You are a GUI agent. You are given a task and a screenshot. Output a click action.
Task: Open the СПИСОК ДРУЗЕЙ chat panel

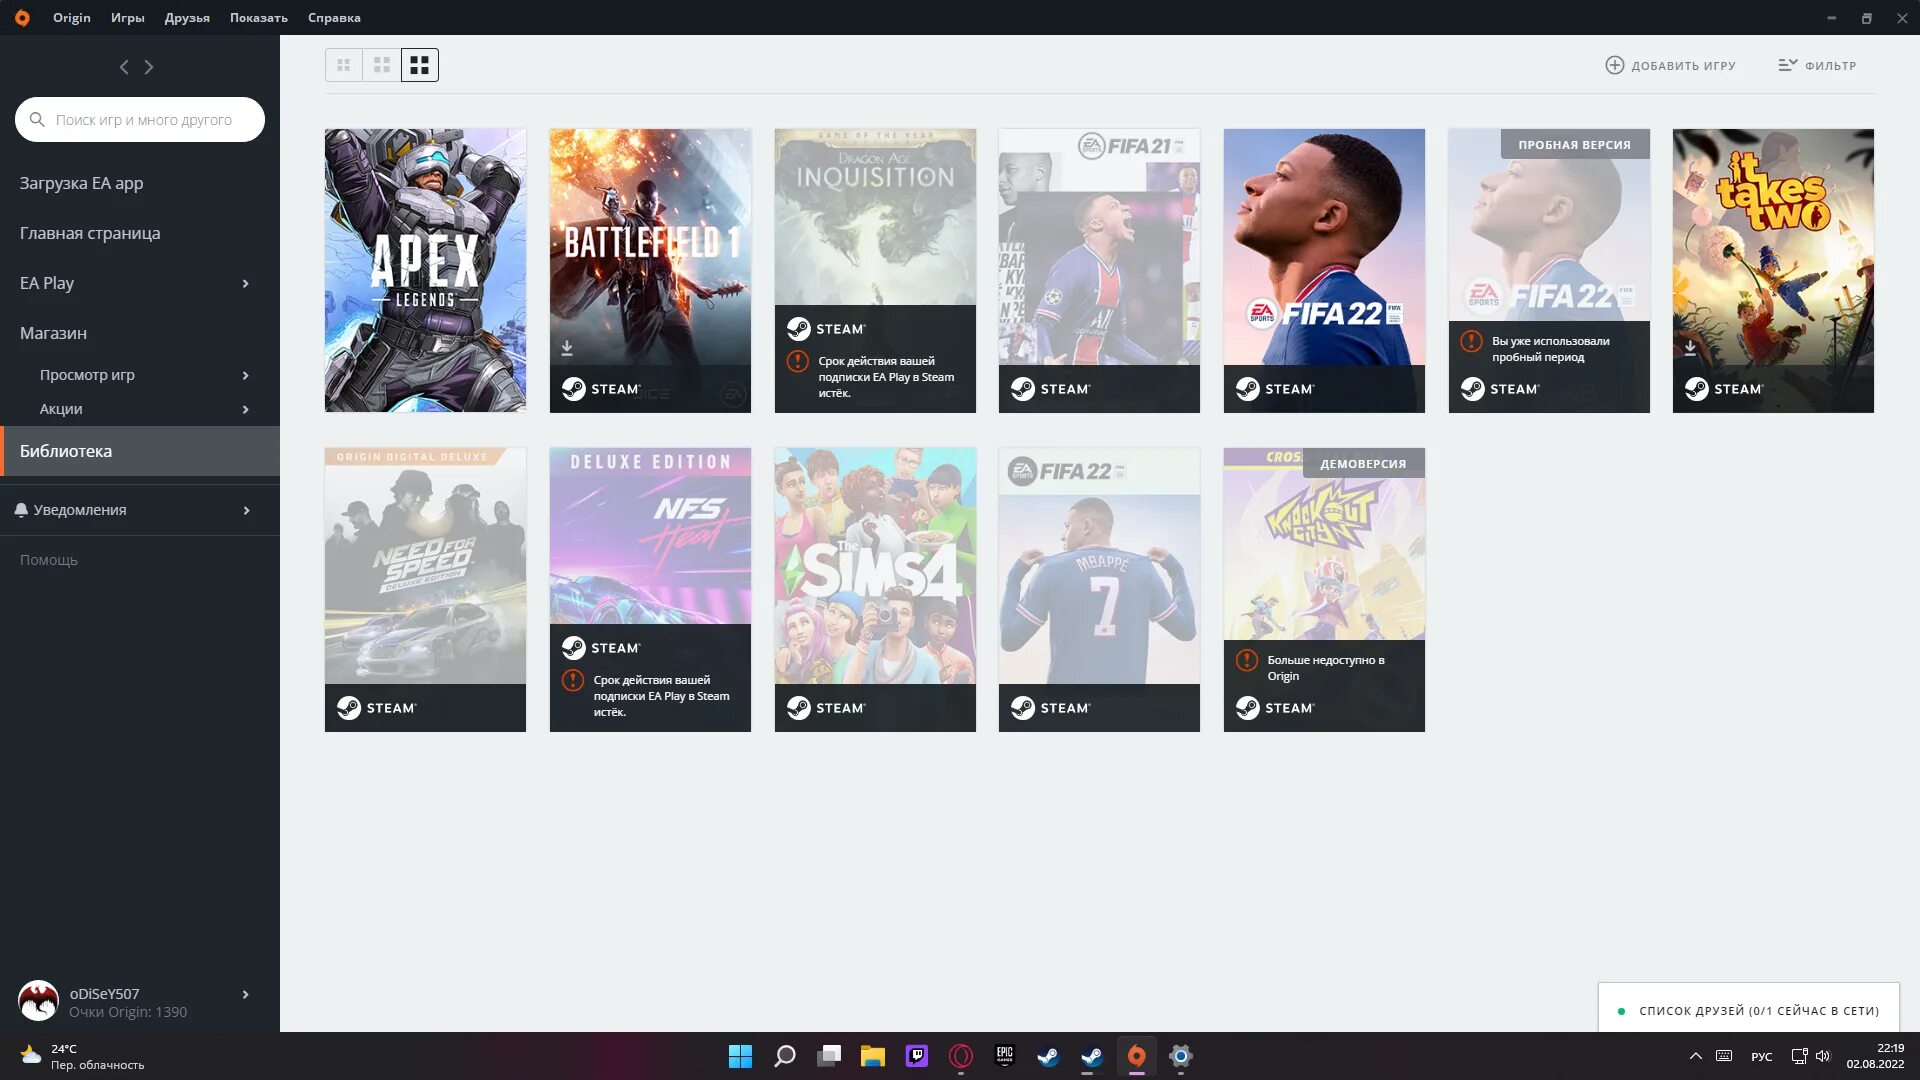(x=1748, y=1010)
